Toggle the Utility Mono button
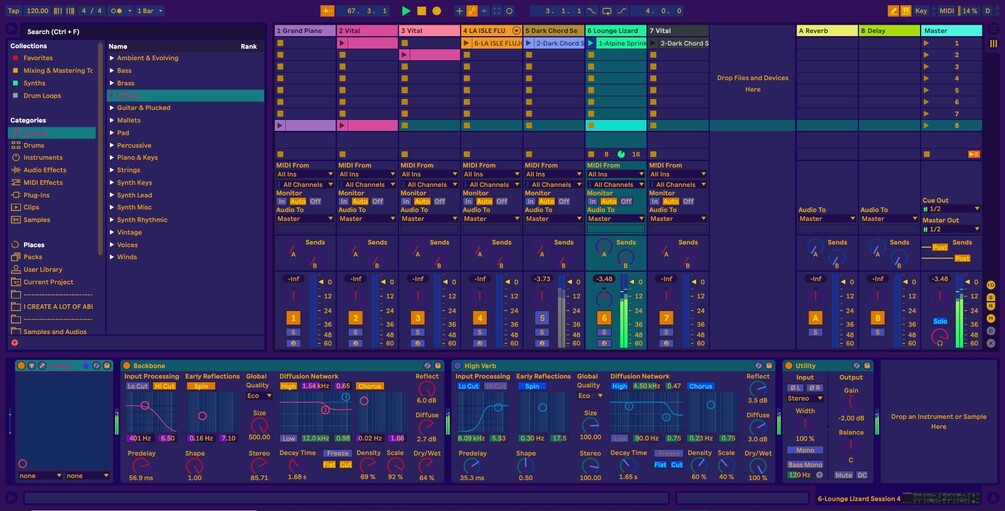 pos(805,450)
